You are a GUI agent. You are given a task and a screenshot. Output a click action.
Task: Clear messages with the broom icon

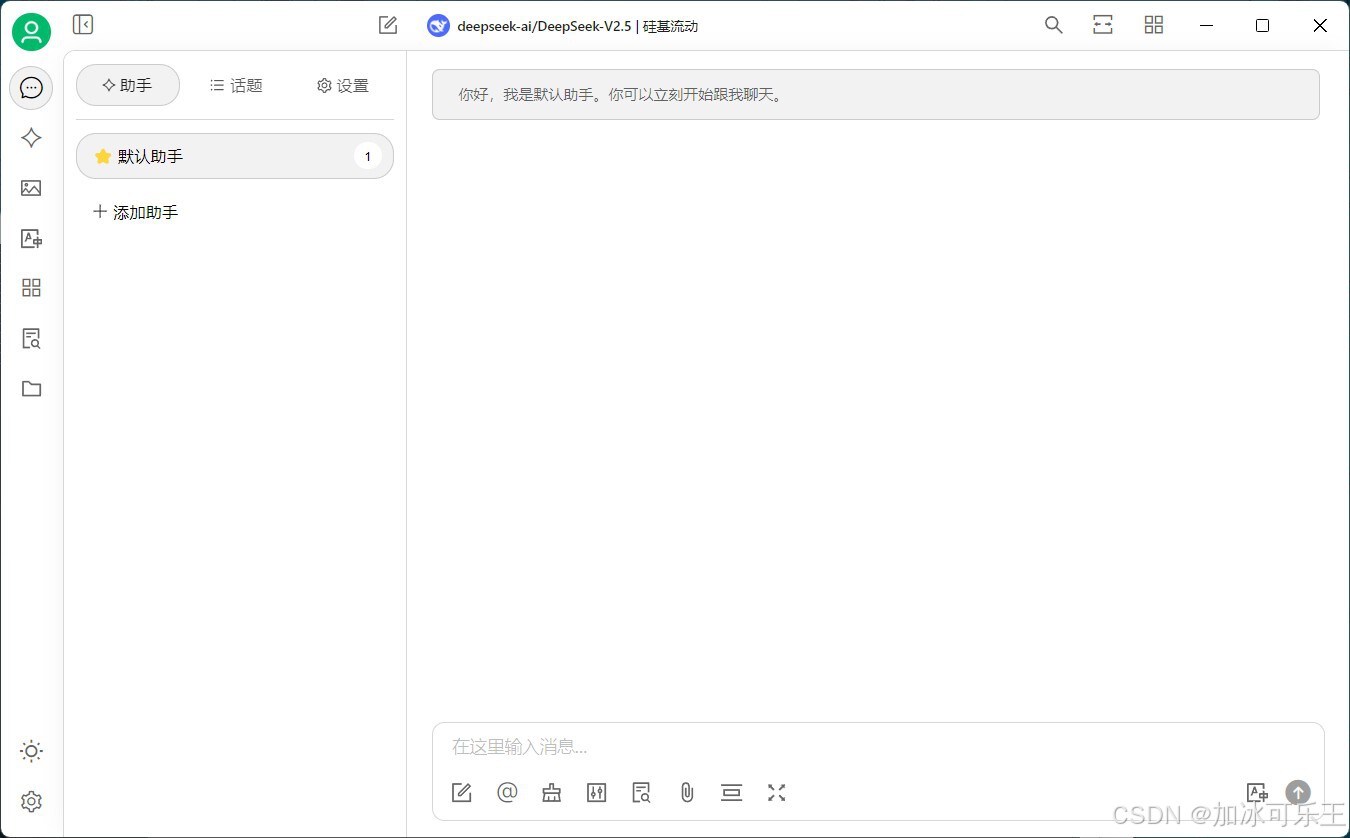[x=551, y=792]
